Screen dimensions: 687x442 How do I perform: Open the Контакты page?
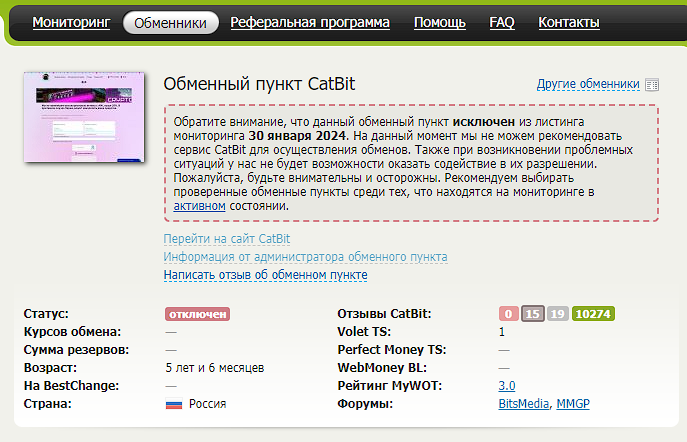coord(569,22)
